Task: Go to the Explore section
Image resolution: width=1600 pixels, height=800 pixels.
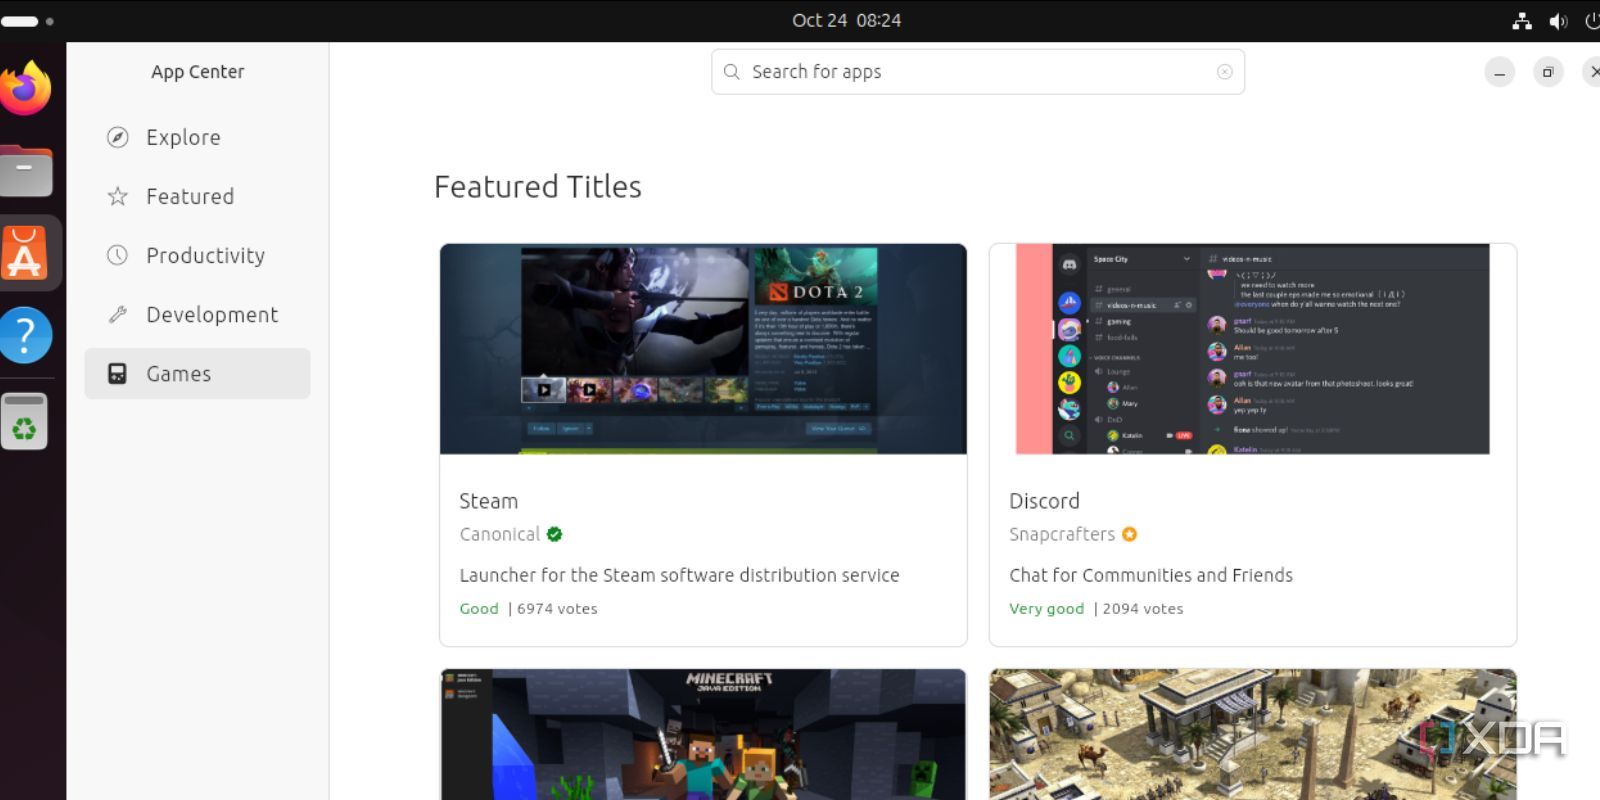Action: [197, 137]
